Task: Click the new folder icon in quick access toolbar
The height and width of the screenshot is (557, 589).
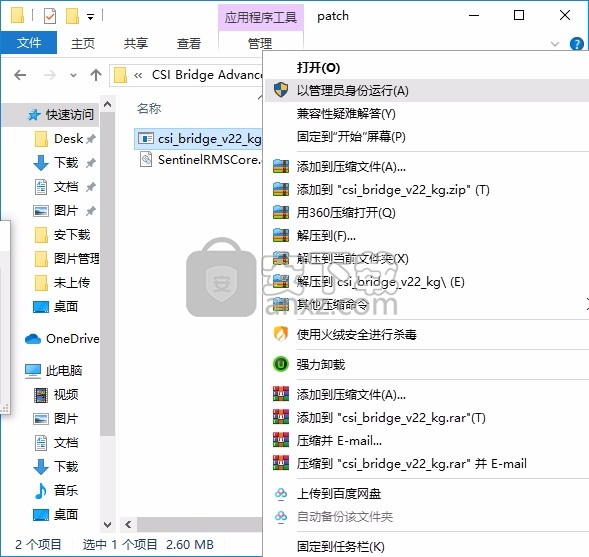Action: [72, 16]
